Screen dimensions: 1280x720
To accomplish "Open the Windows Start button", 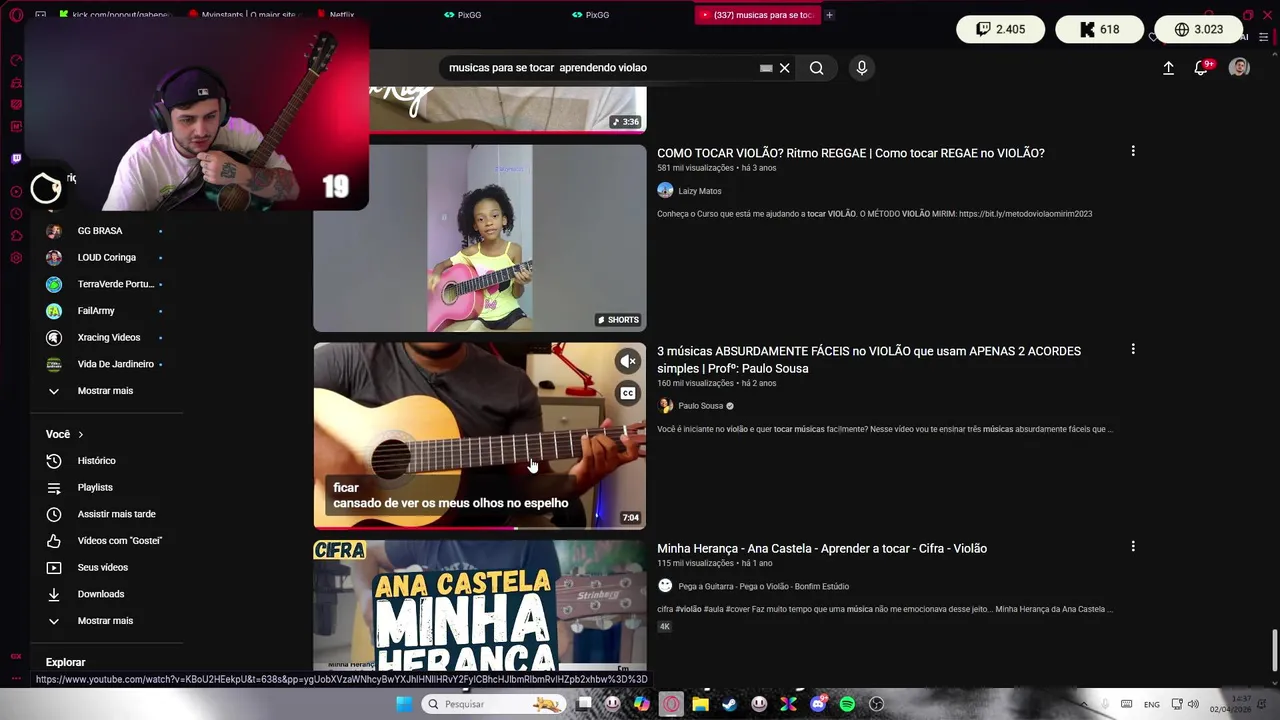I will click(x=404, y=704).
